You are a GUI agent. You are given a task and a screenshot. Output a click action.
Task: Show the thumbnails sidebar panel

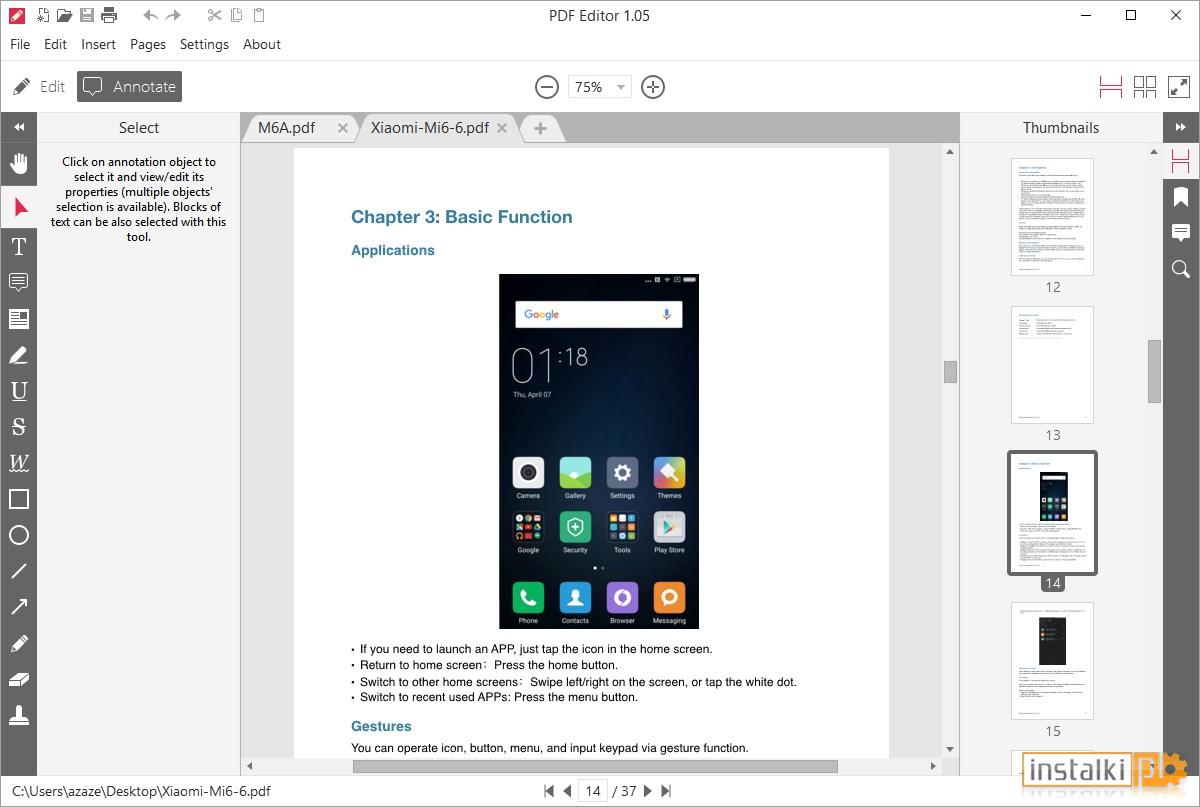click(1181, 161)
